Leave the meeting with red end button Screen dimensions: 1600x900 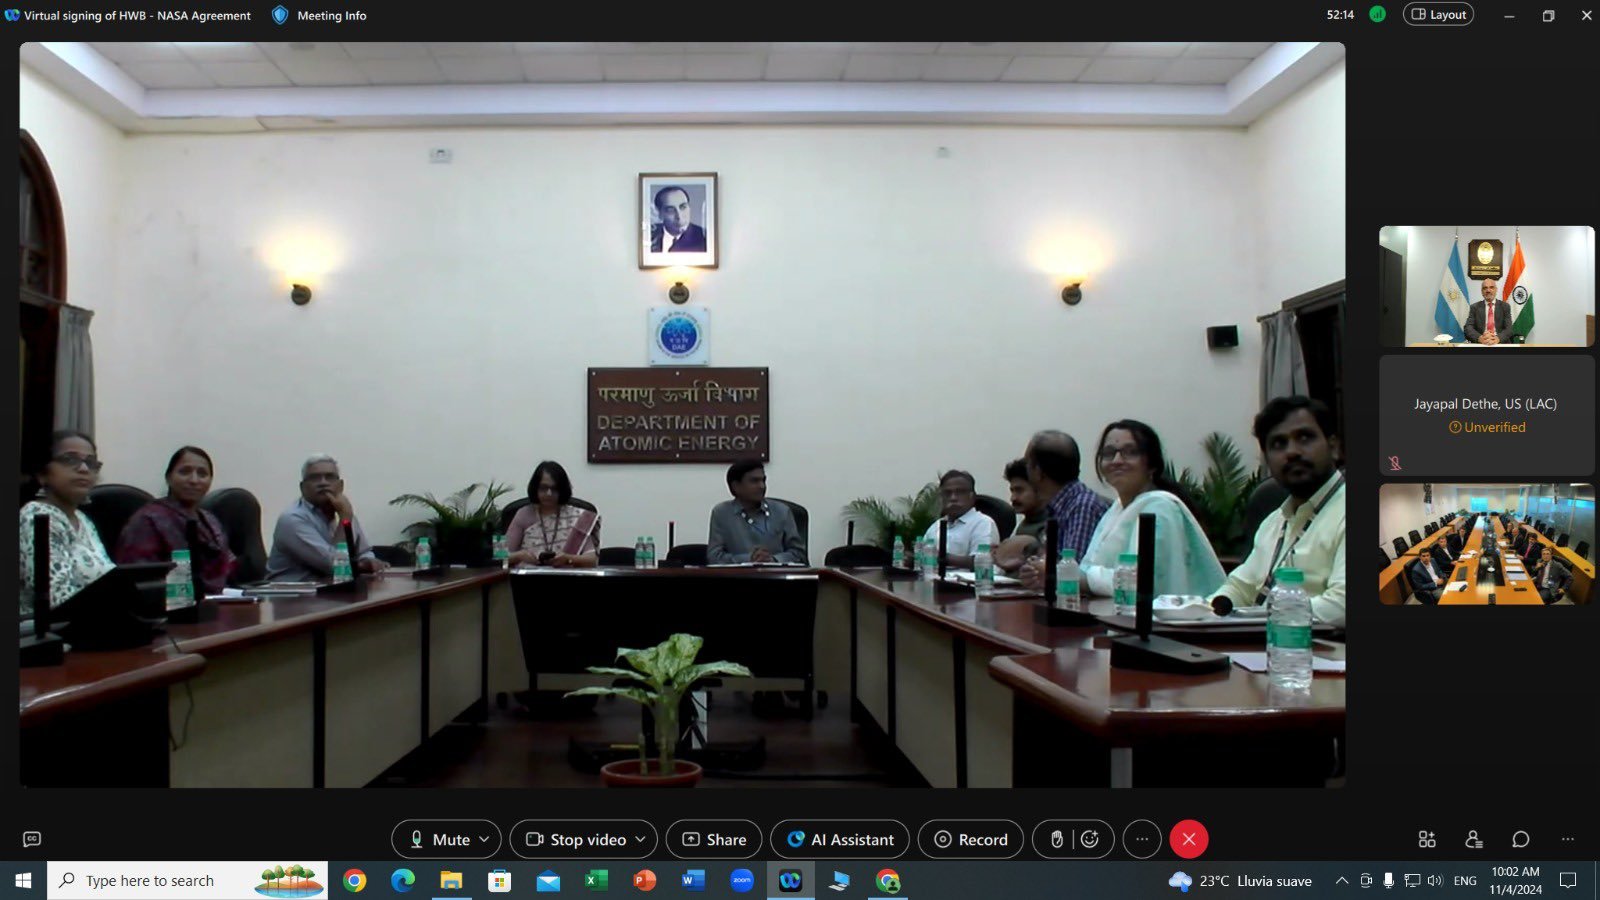tap(1188, 840)
